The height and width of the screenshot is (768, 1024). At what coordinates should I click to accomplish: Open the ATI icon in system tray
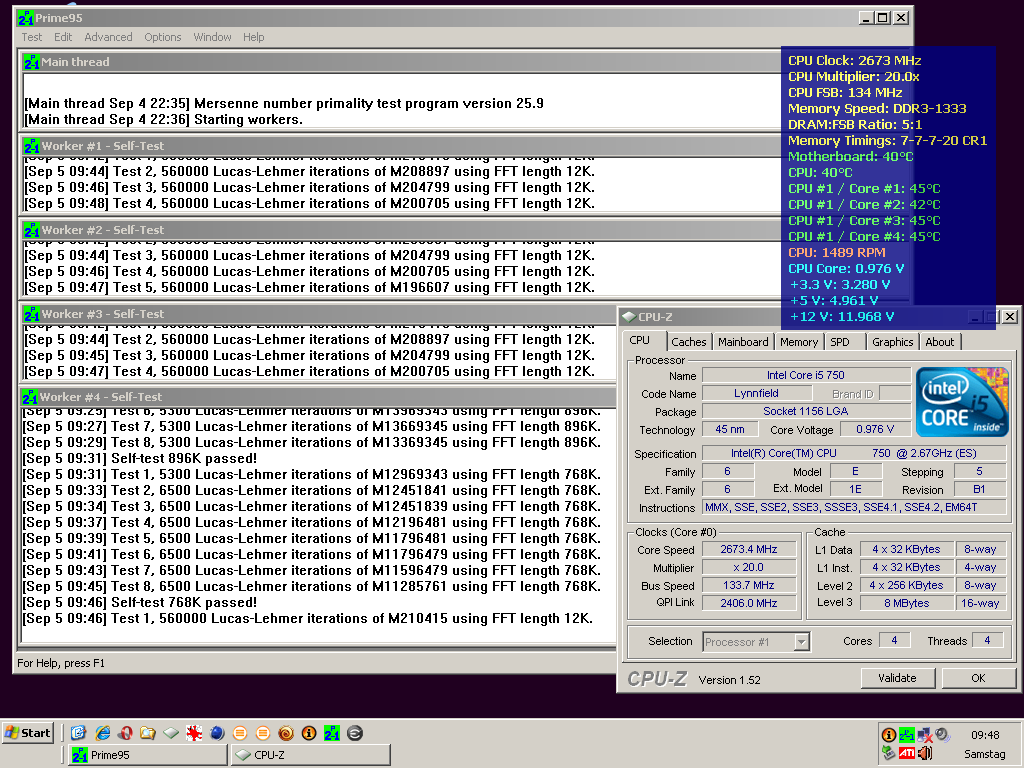(x=907, y=753)
